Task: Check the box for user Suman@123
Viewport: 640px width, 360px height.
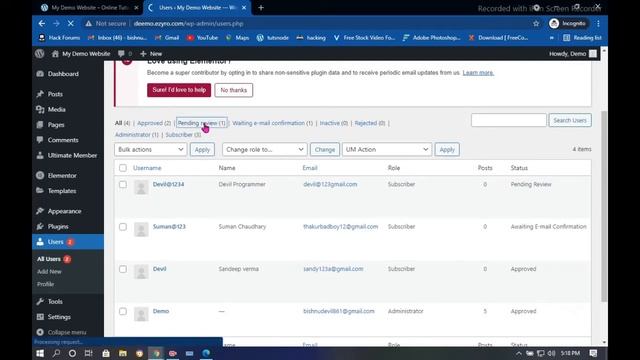Action: (x=123, y=227)
